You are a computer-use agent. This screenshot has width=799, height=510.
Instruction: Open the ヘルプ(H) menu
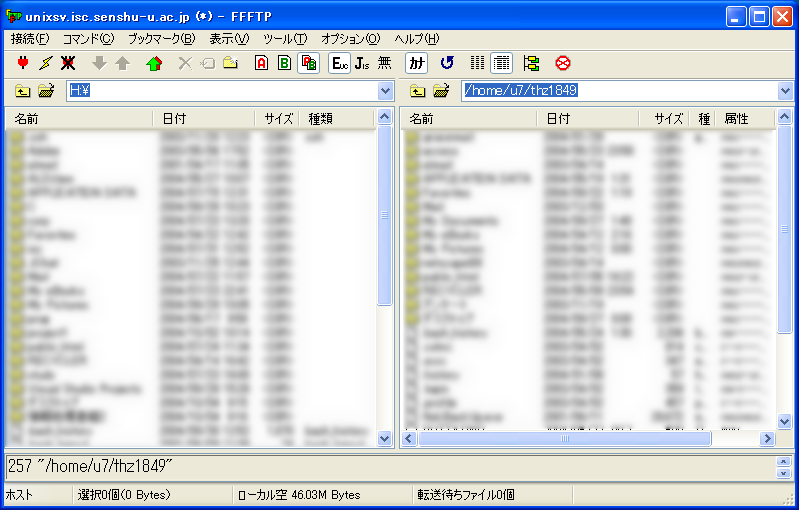coord(417,39)
